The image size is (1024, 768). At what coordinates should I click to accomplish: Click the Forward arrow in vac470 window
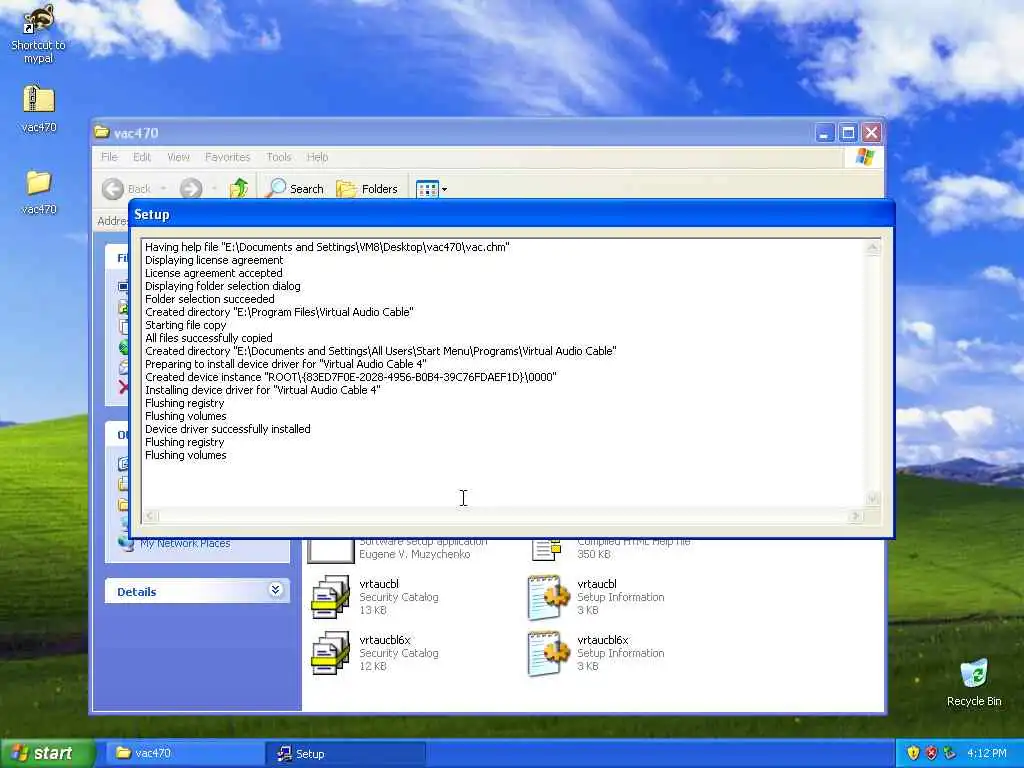(x=191, y=189)
